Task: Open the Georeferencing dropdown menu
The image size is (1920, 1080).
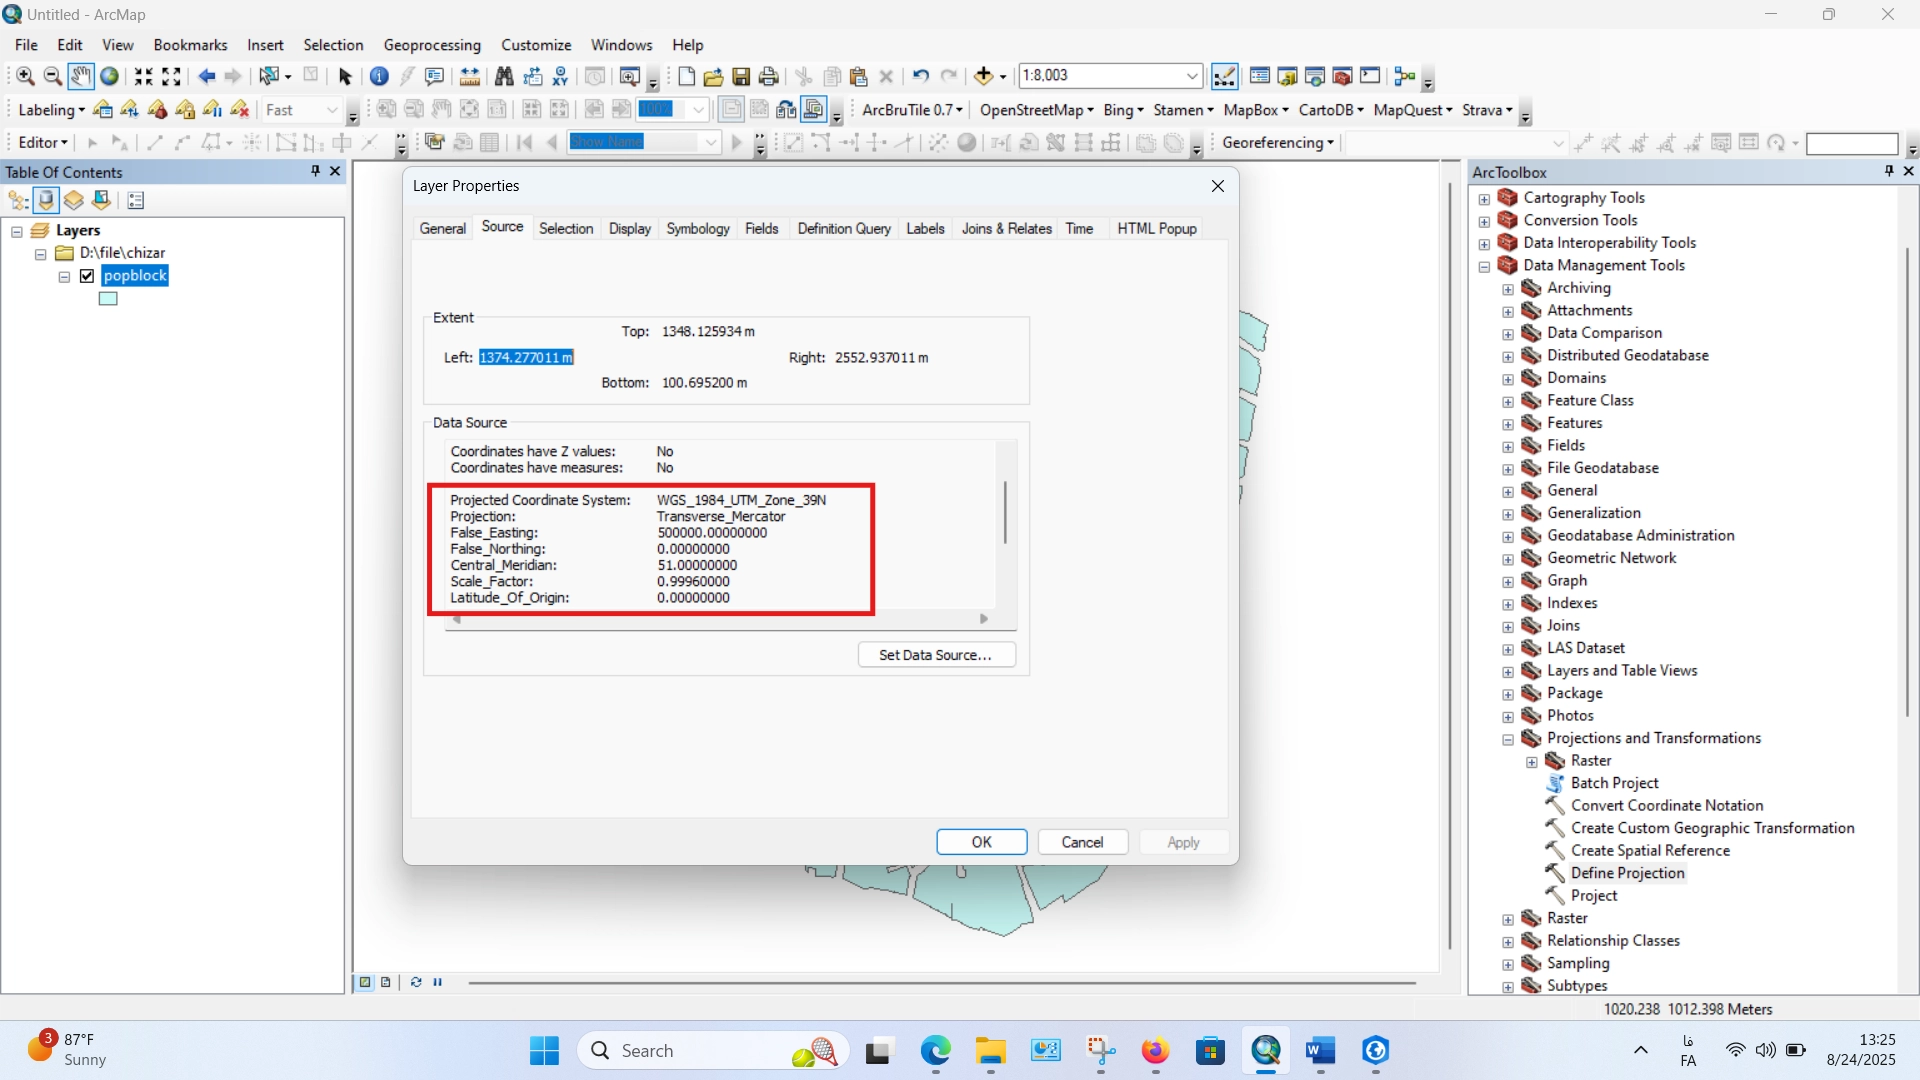Action: click(x=1278, y=143)
